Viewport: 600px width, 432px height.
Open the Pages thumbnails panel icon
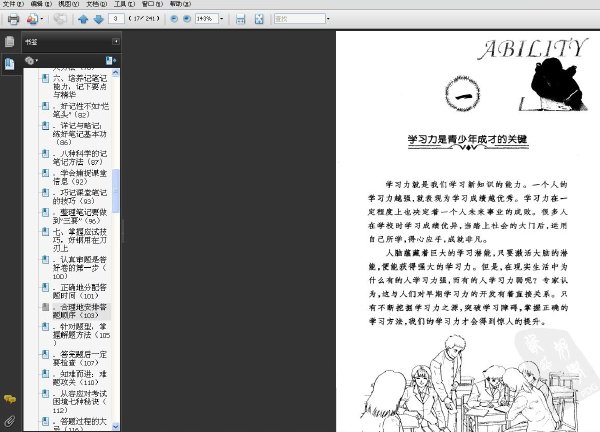(10, 41)
